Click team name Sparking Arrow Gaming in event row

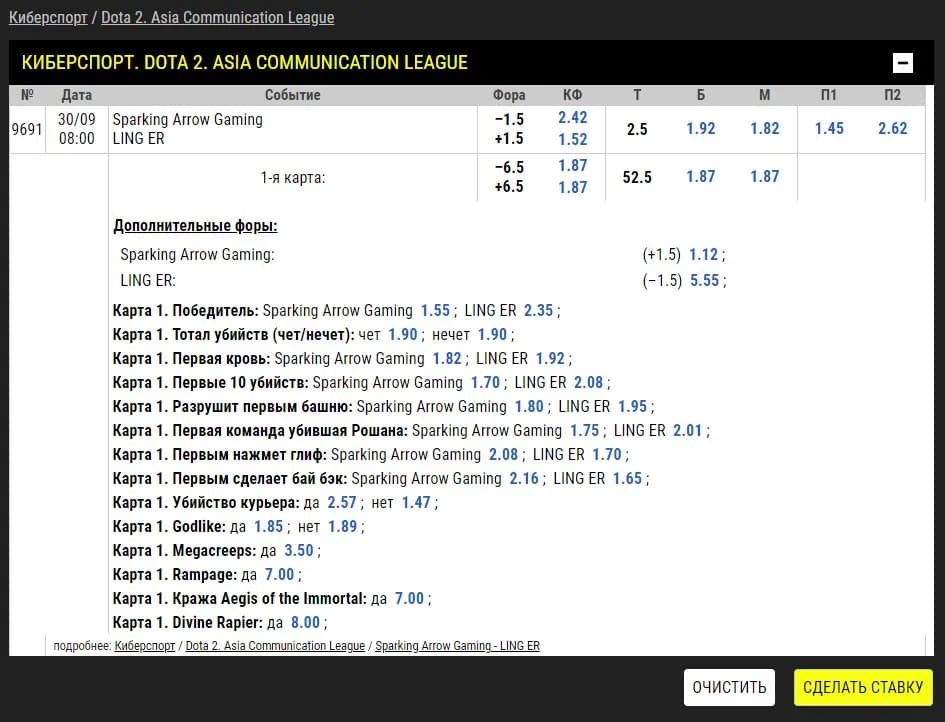coord(187,119)
